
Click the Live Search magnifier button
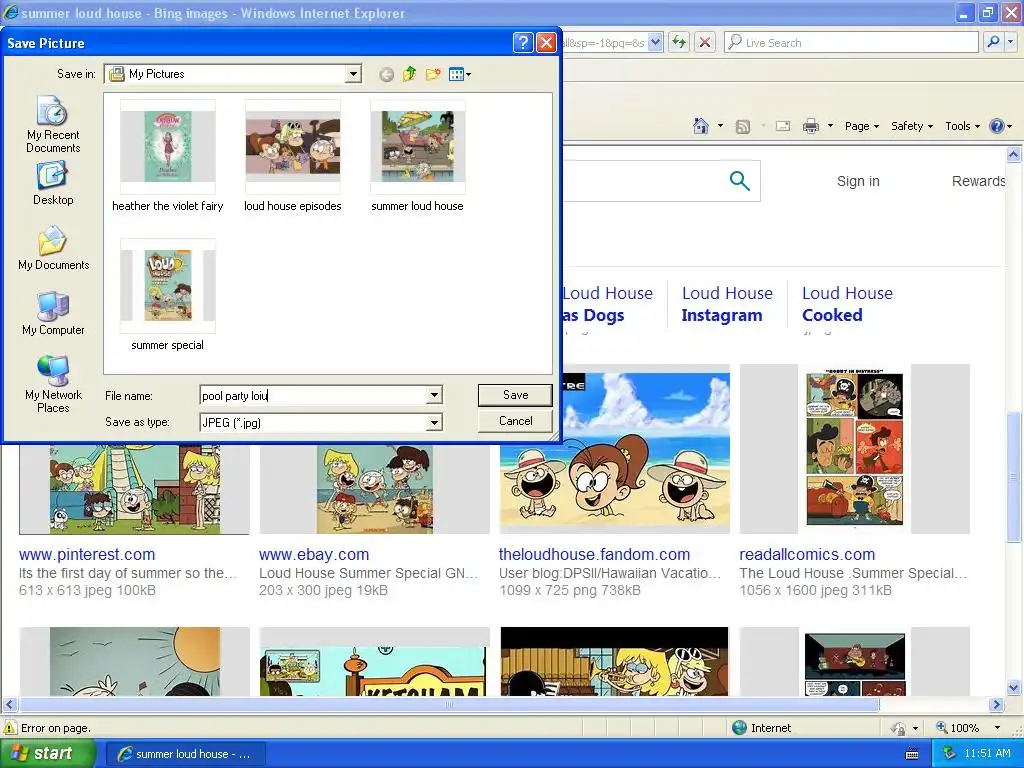pyautogui.click(x=993, y=42)
